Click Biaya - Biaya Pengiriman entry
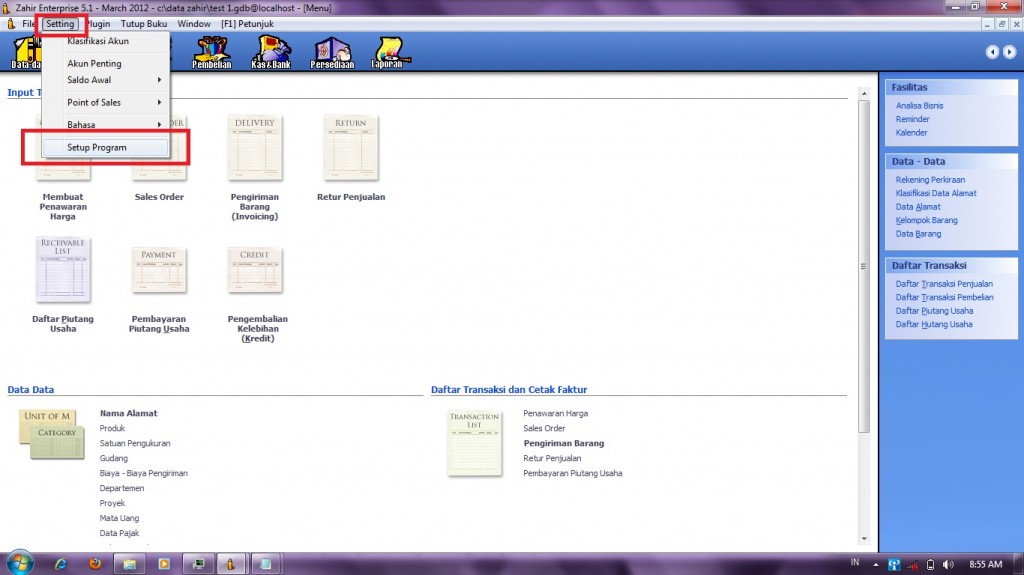This screenshot has width=1024, height=575. [144, 473]
